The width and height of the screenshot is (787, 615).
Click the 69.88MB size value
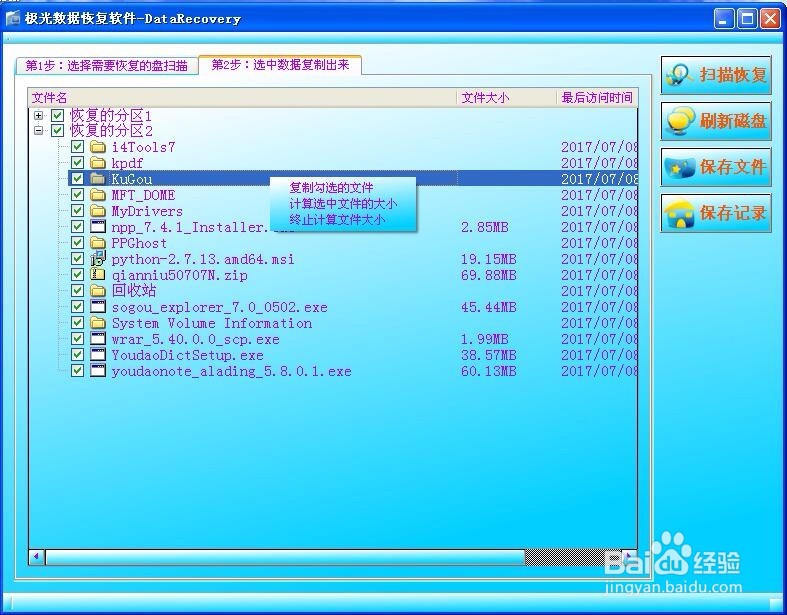[488, 275]
